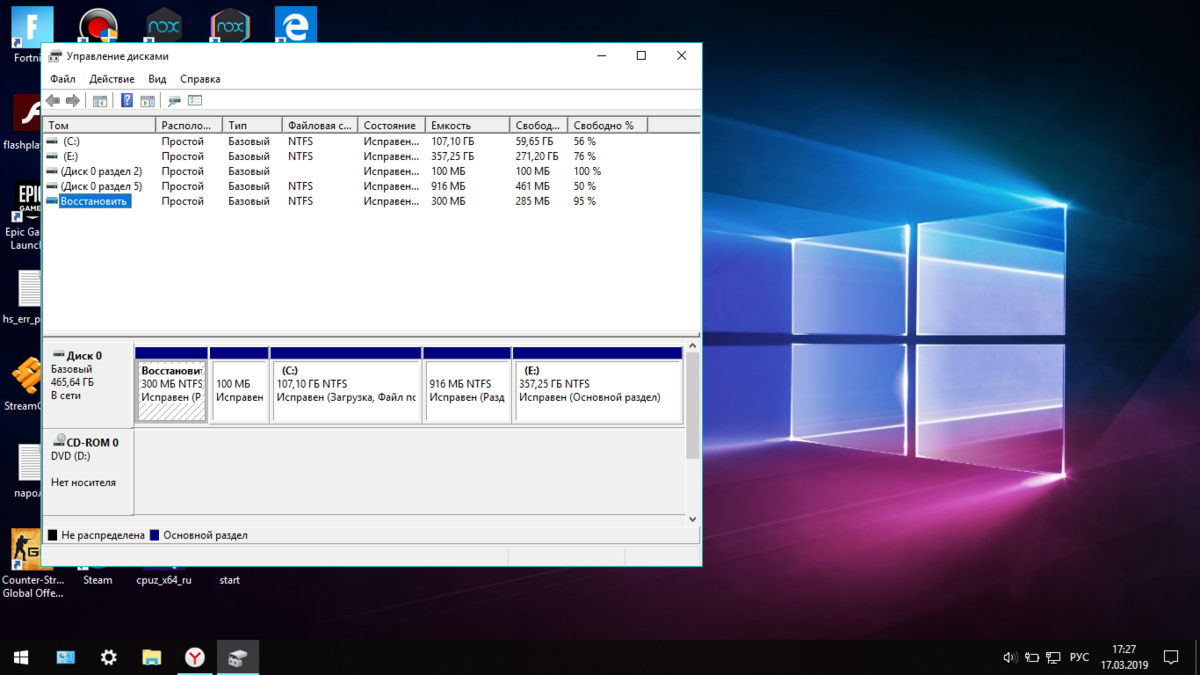Image resolution: width=1200 pixels, height=675 pixels.
Task: Open the Файл menu
Action: 62,79
